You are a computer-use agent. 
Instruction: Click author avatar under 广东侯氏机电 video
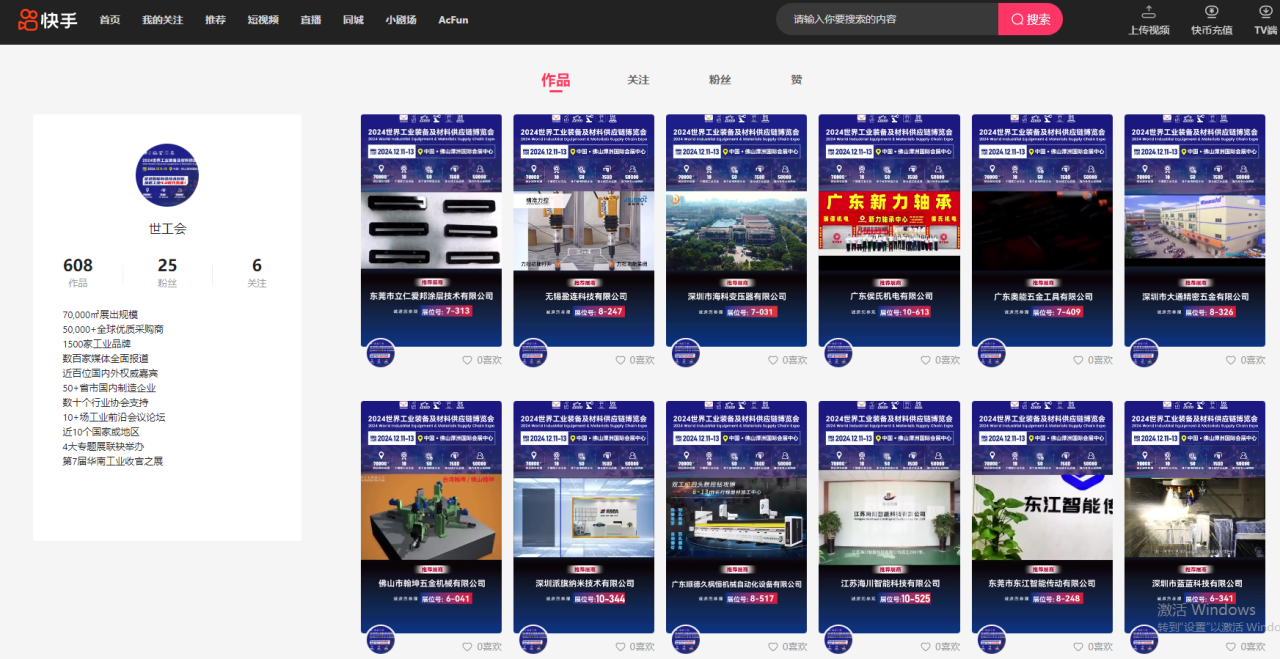pyautogui.click(x=838, y=353)
